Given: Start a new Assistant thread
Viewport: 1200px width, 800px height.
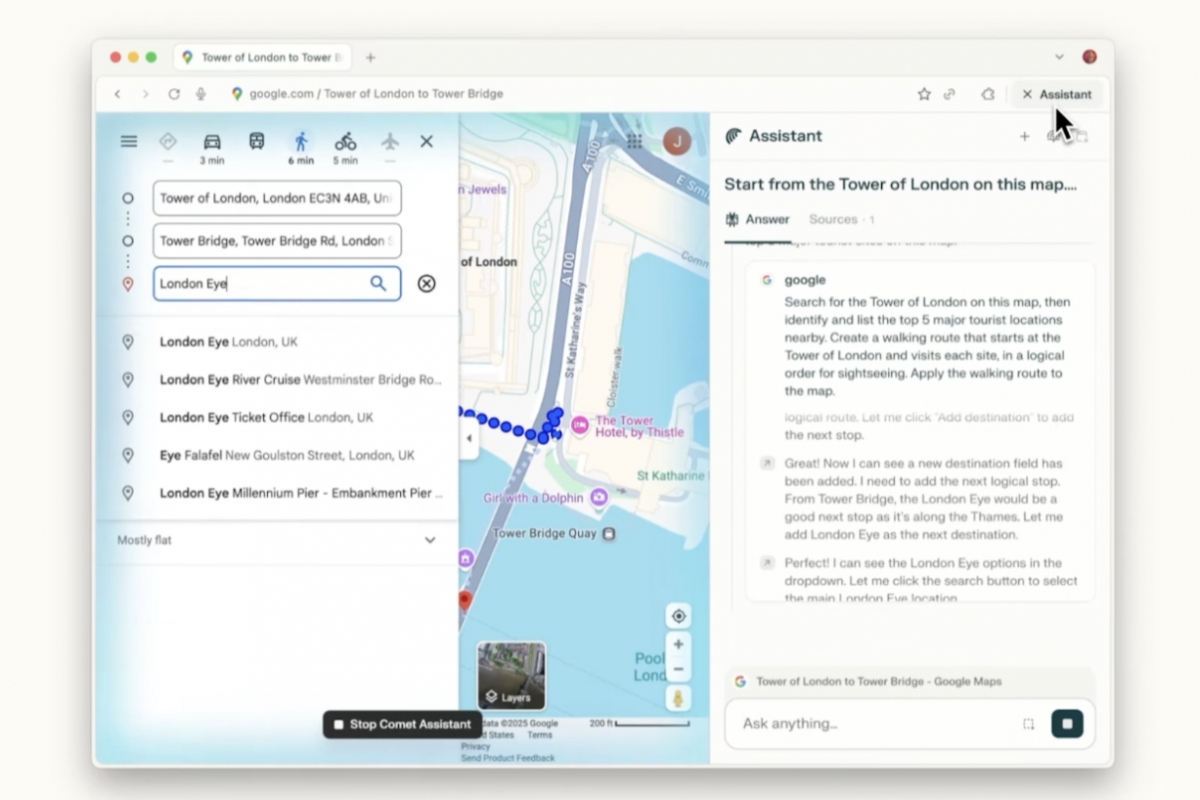Looking at the screenshot, I should coord(1024,137).
